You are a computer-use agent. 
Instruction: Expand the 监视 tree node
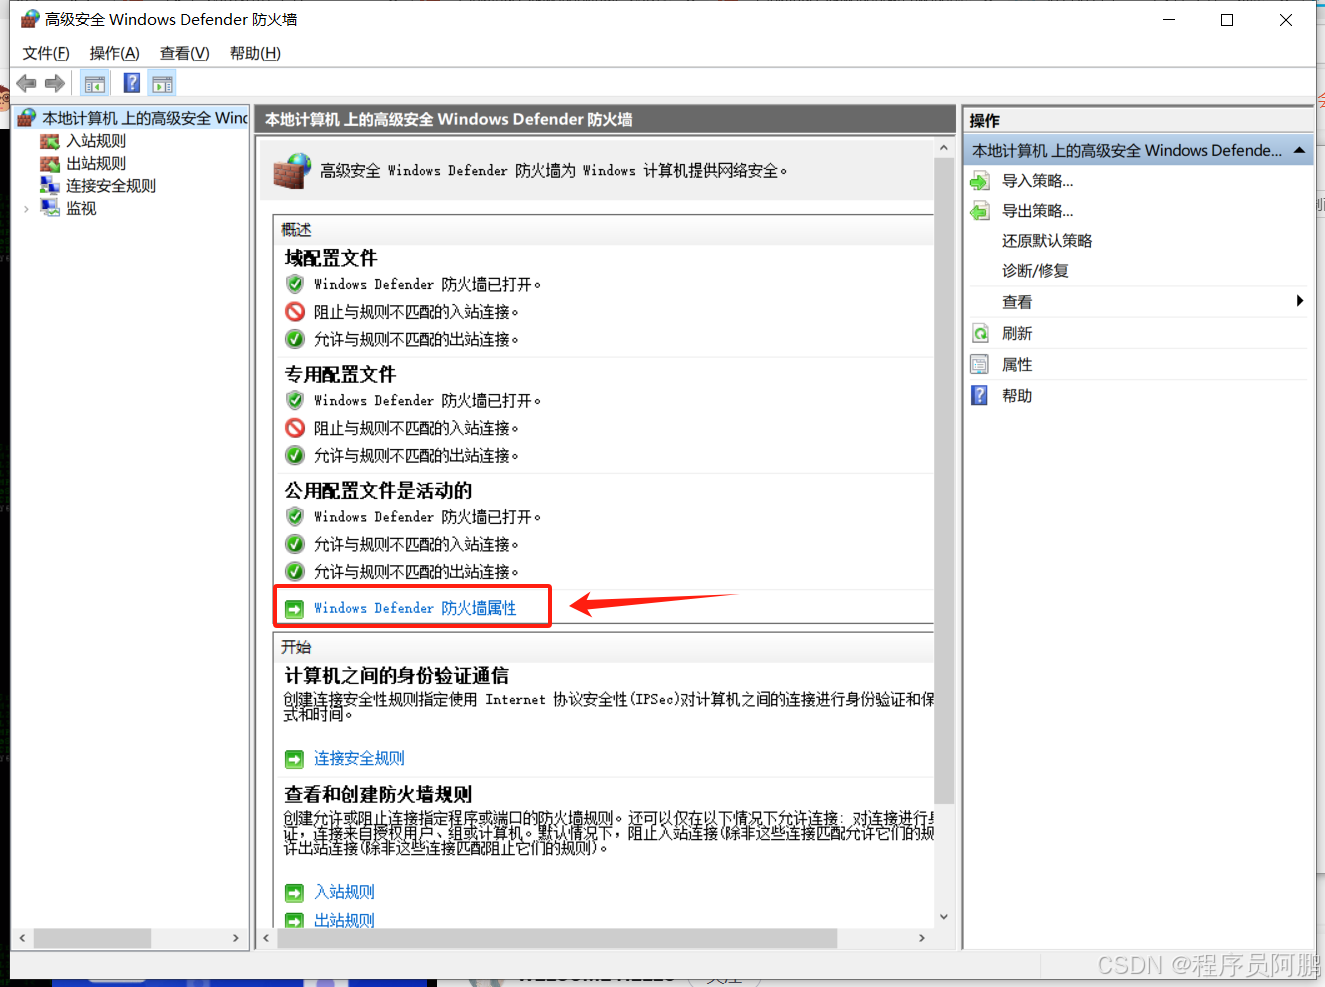(x=26, y=208)
